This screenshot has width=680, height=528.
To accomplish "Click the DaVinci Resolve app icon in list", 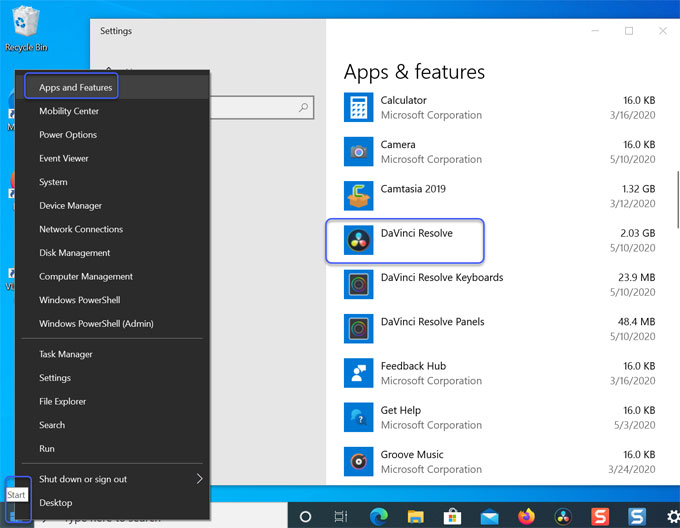I will point(358,242).
